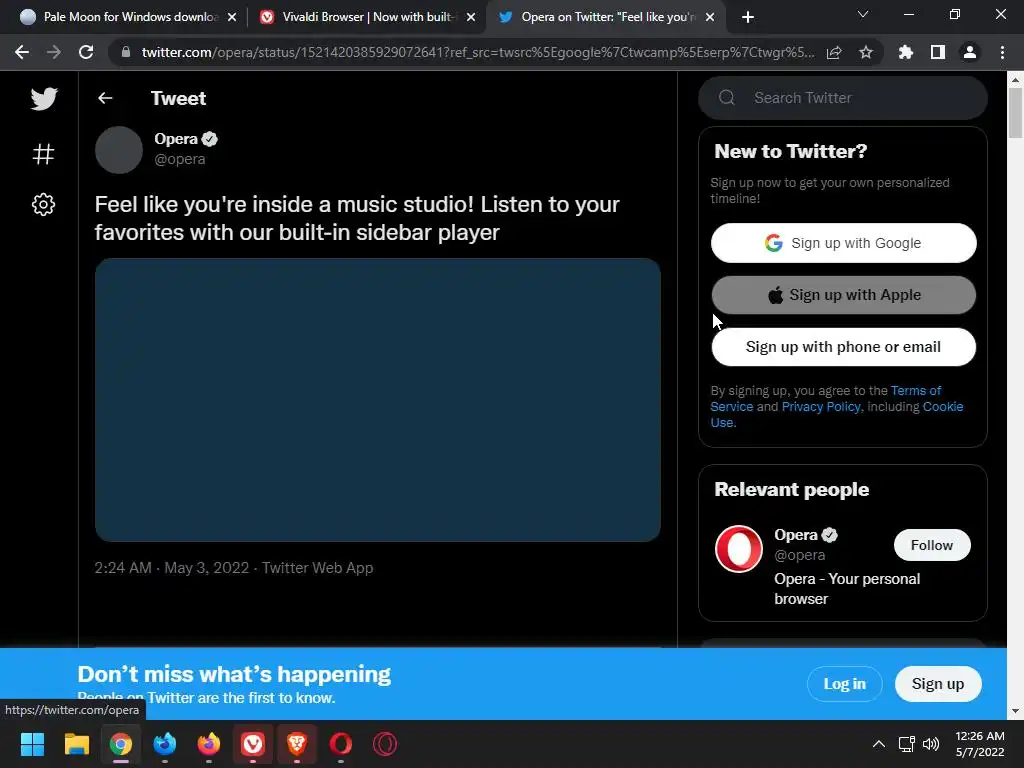This screenshot has height=768, width=1024.
Task: Click the scrollbar down arrow
Action: point(1015,711)
